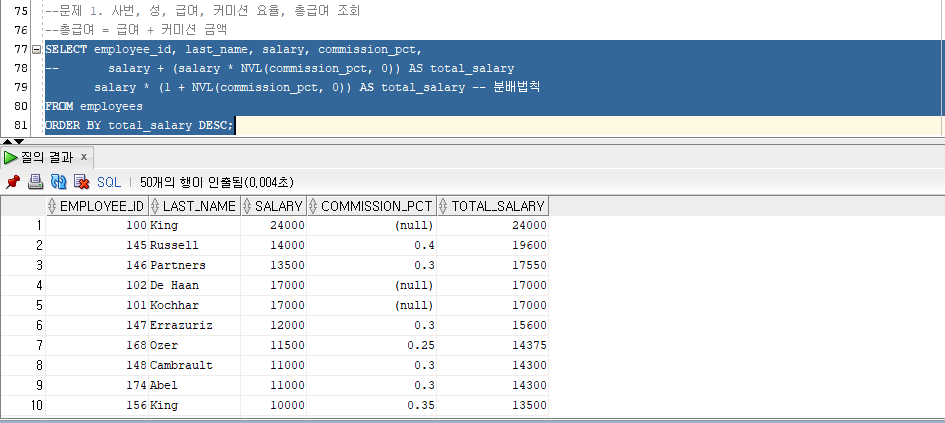Viewport: 945px width, 423px height.
Task: Select row number 6 header
Action: 23,325
